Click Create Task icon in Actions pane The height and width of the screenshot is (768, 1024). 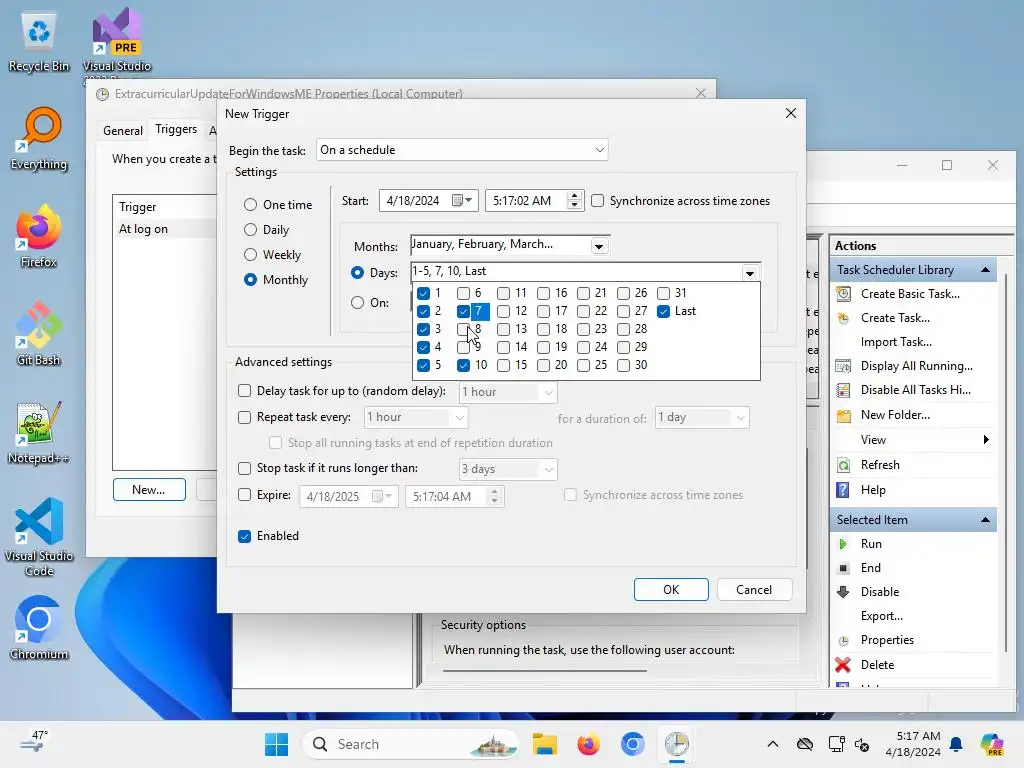pyautogui.click(x=843, y=318)
